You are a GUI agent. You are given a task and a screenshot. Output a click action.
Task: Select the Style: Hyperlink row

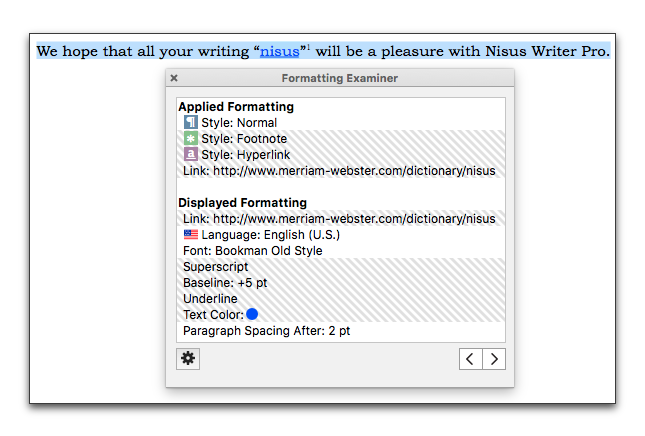(x=341, y=155)
